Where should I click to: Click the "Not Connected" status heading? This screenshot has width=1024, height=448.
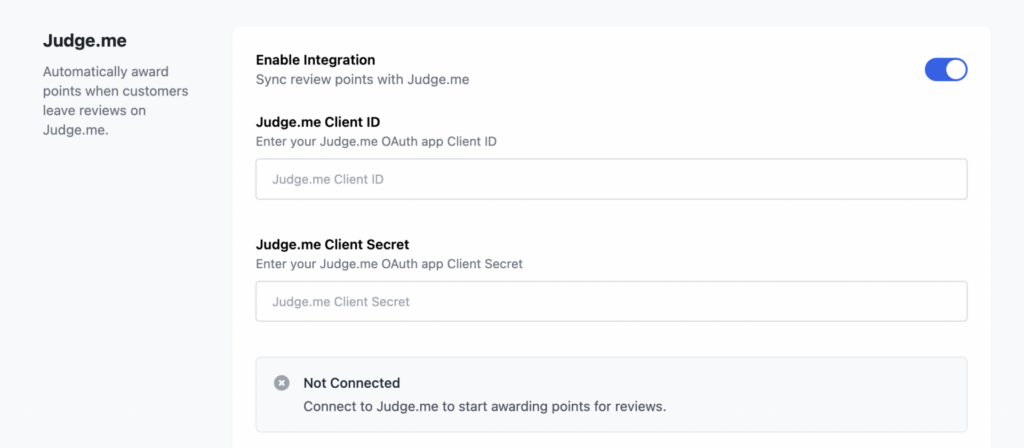(x=351, y=383)
